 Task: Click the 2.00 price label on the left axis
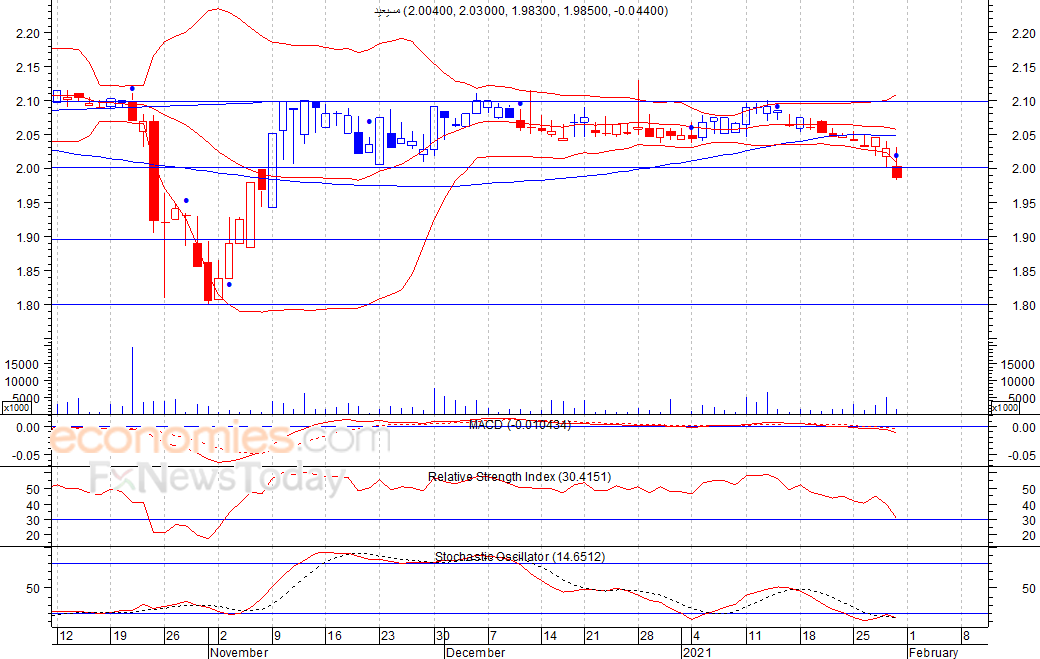click(x=28, y=169)
